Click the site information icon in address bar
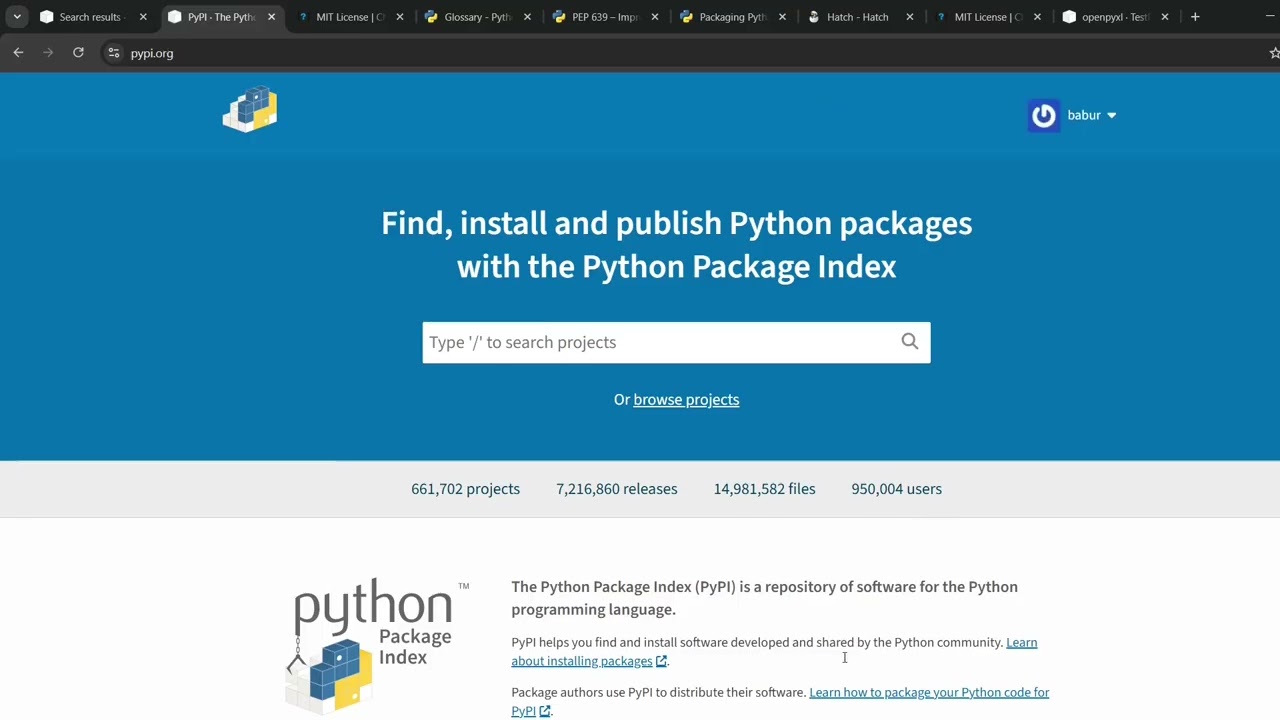The image size is (1280, 720). point(114,53)
